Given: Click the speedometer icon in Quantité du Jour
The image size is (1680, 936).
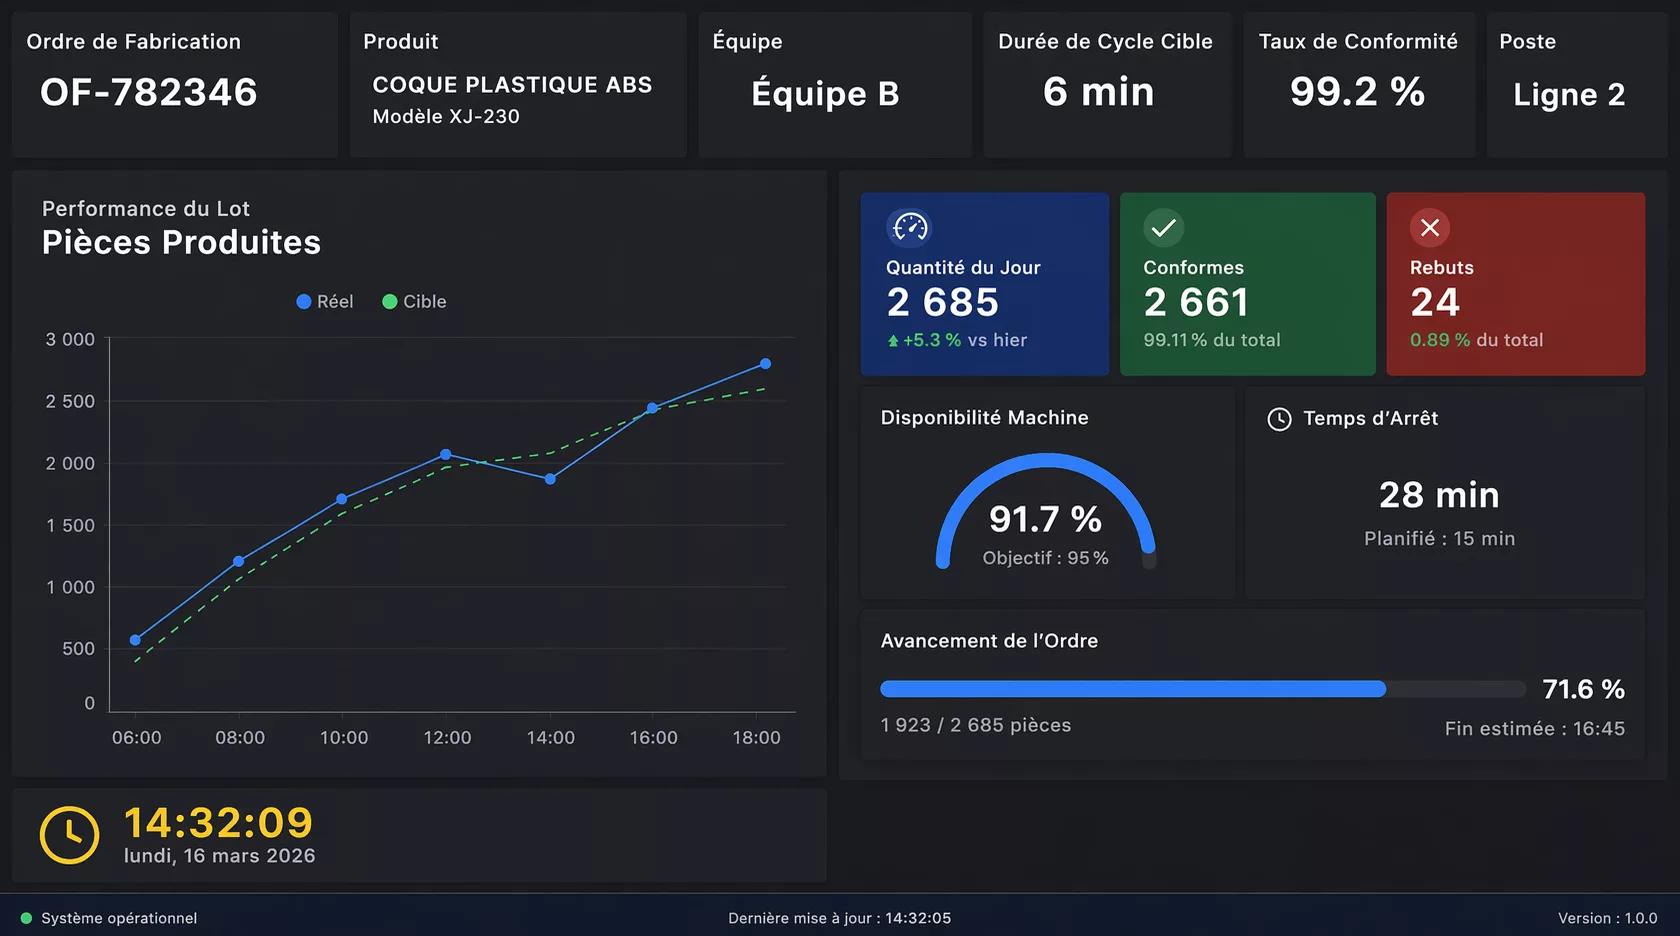Looking at the screenshot, I should [x=910, y=228].
